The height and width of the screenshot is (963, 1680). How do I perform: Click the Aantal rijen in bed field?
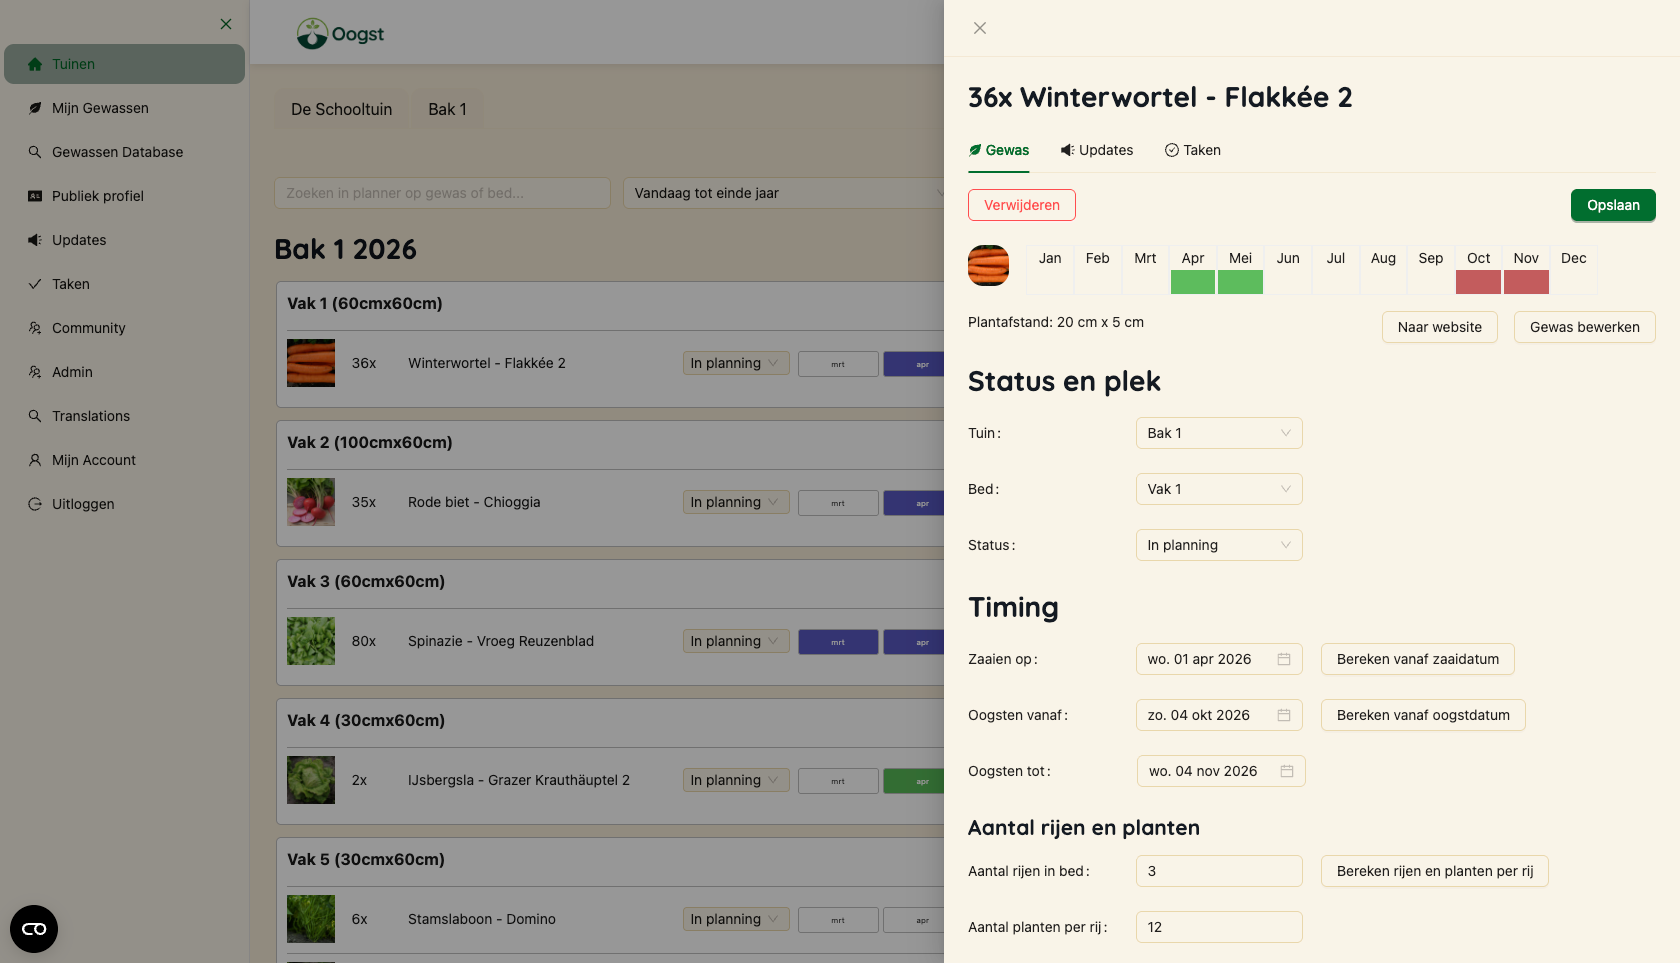[x=1219, y=871]
